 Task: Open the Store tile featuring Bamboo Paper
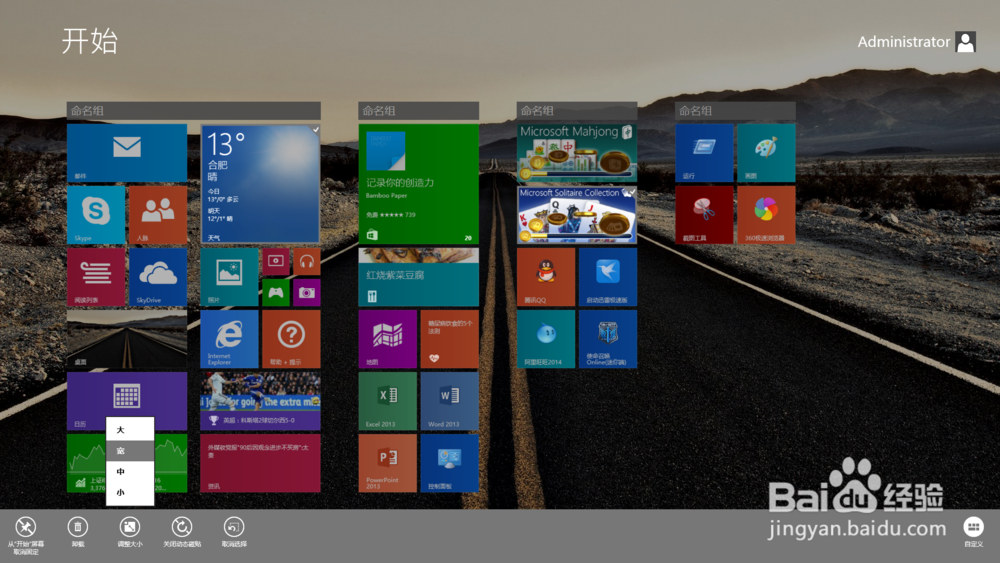[418, 184]
